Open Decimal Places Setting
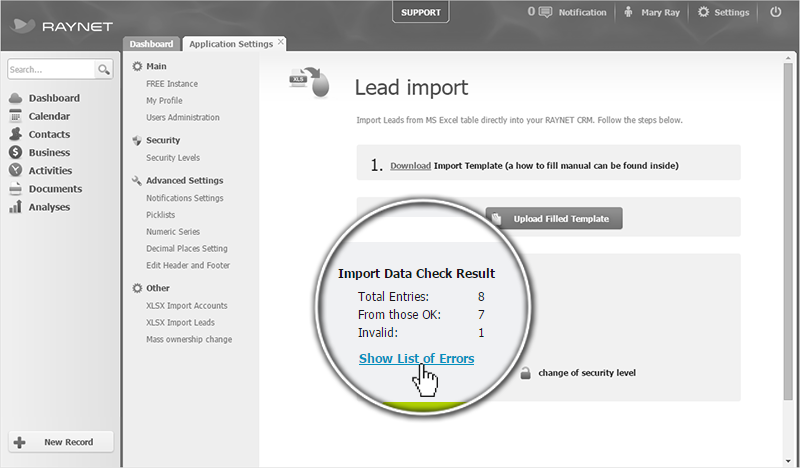 click(187, 249)
